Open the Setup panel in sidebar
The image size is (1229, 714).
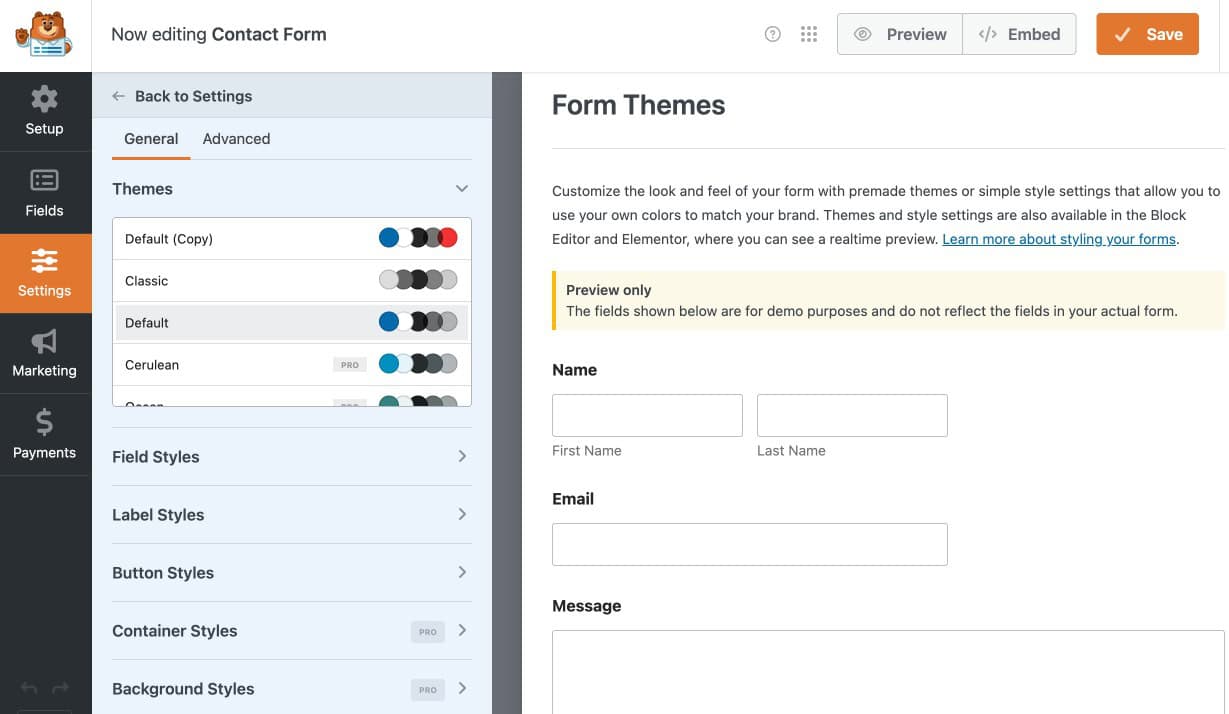click(x=44, y=111)
